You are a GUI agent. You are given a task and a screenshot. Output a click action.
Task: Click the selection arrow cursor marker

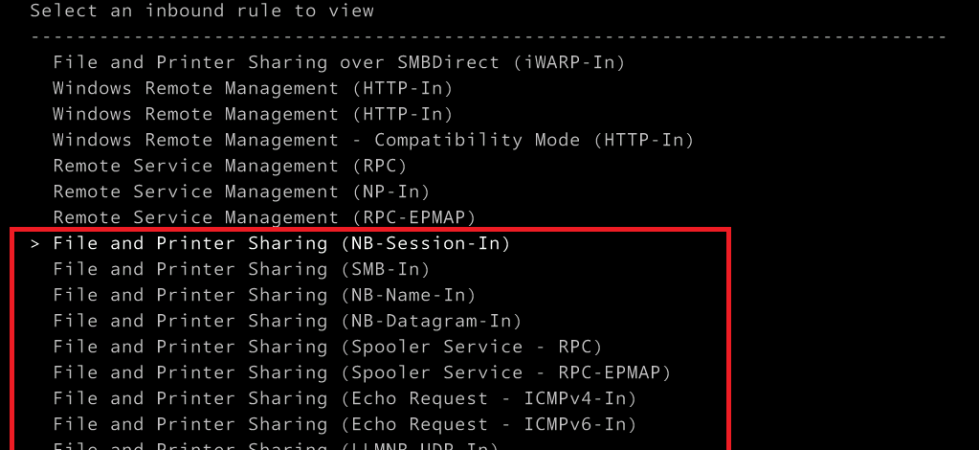(x=35, y=244)
